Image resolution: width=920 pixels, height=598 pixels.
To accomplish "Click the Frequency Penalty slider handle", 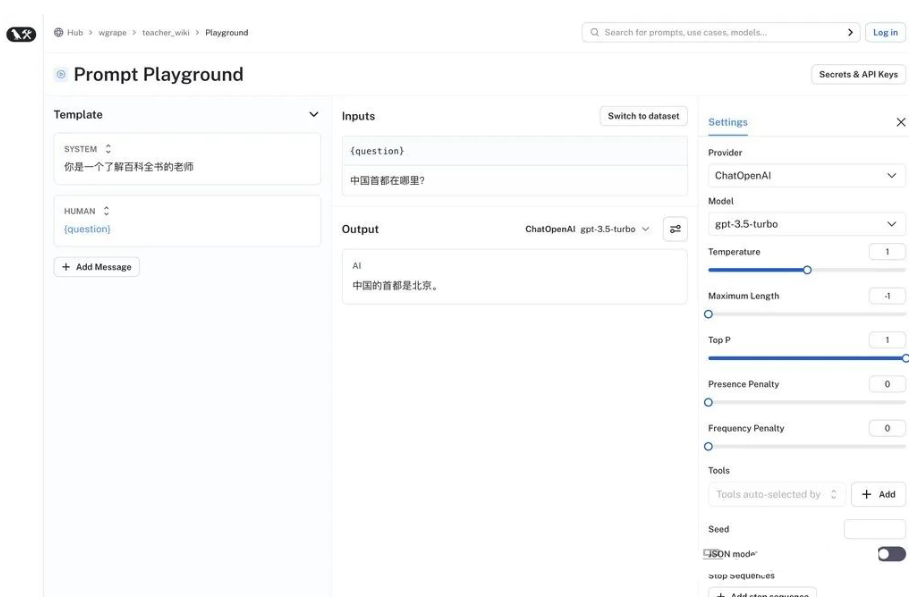I will 708,447.
